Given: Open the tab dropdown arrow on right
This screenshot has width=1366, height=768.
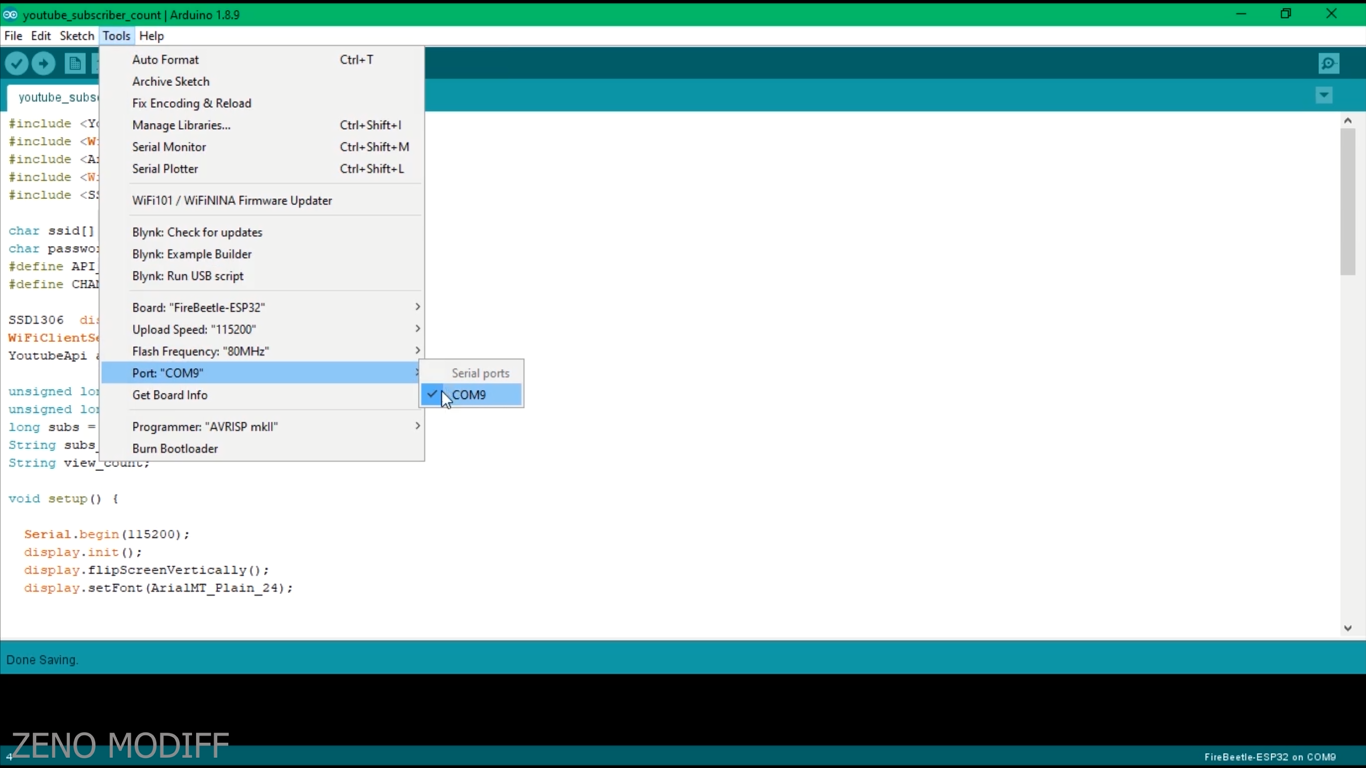Looking at the screenshot, I should (1324, 96).
